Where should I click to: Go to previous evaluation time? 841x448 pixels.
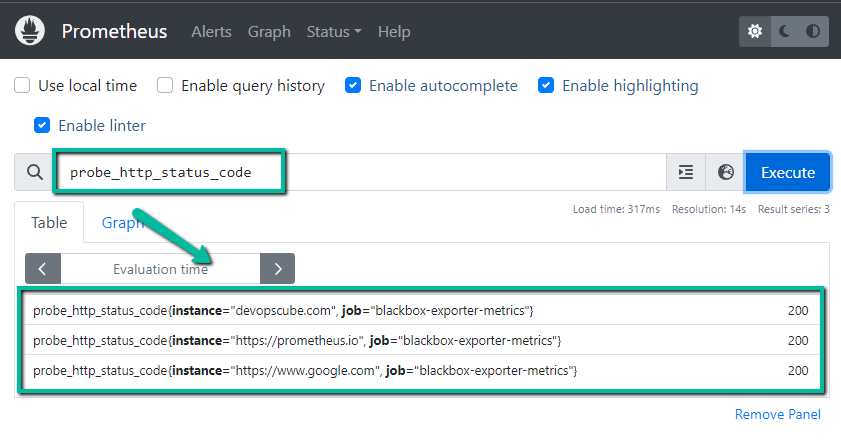coord(43,268)
